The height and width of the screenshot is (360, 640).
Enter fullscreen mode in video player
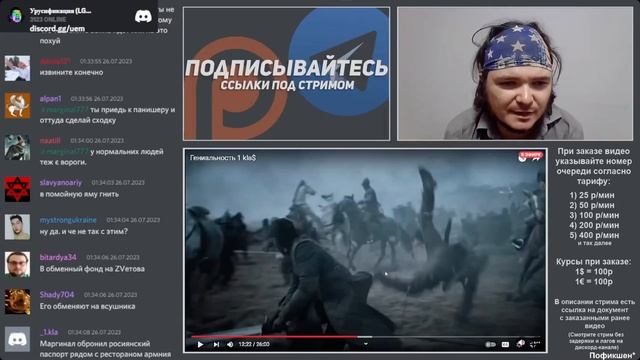pos(535,344)
